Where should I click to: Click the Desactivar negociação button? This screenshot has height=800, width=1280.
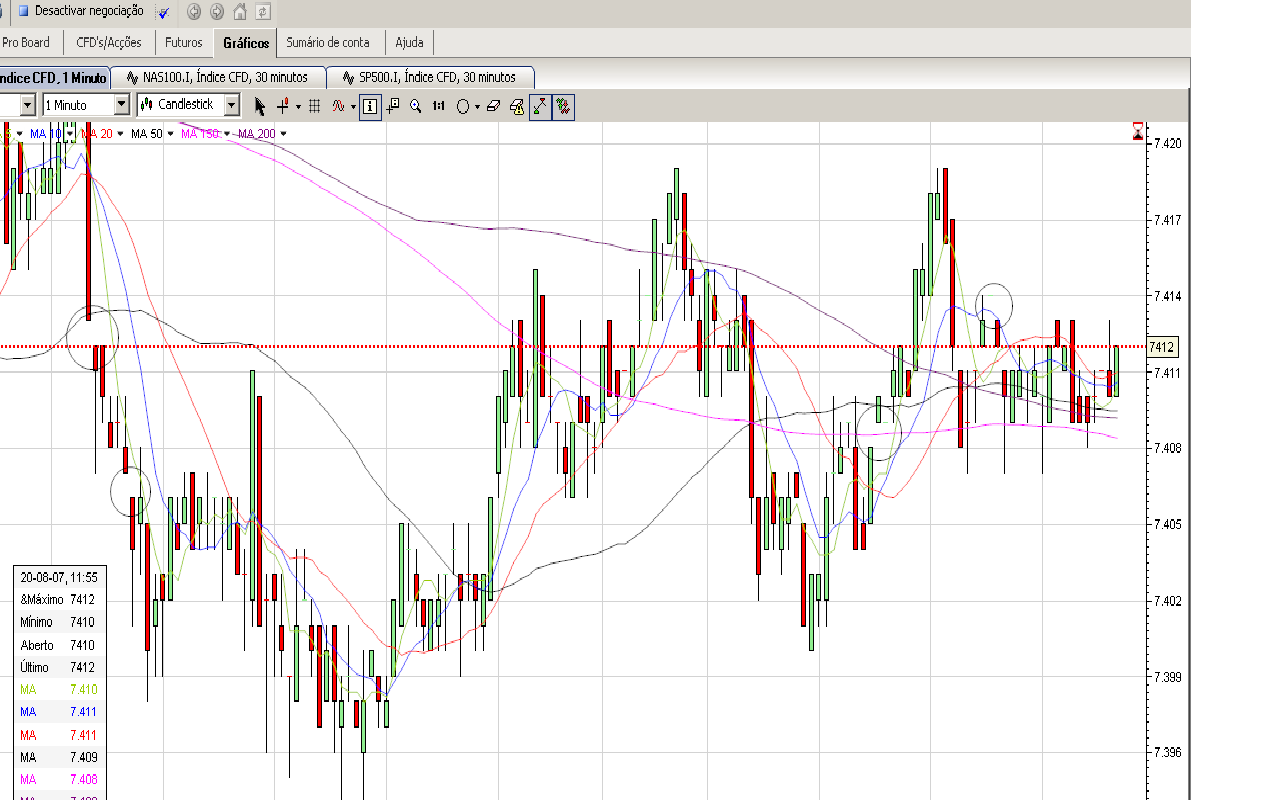[80, 11]
